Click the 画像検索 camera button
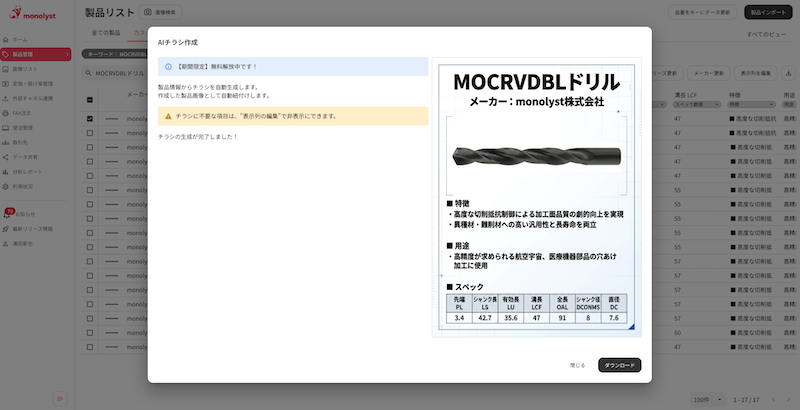Viewport: 800px width, 410px height. coord(161,12)
